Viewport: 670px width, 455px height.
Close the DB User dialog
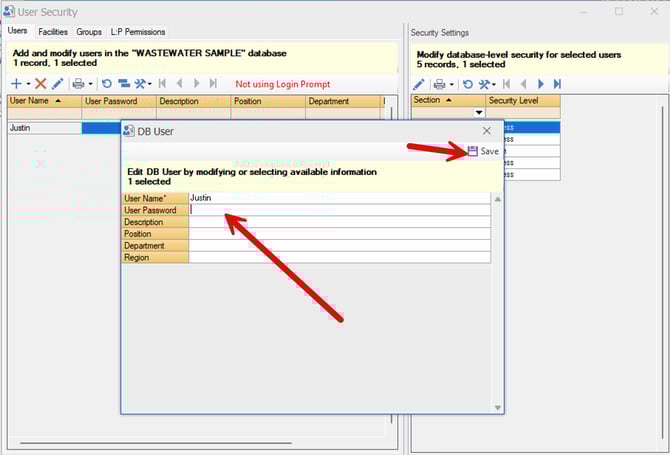487,131
